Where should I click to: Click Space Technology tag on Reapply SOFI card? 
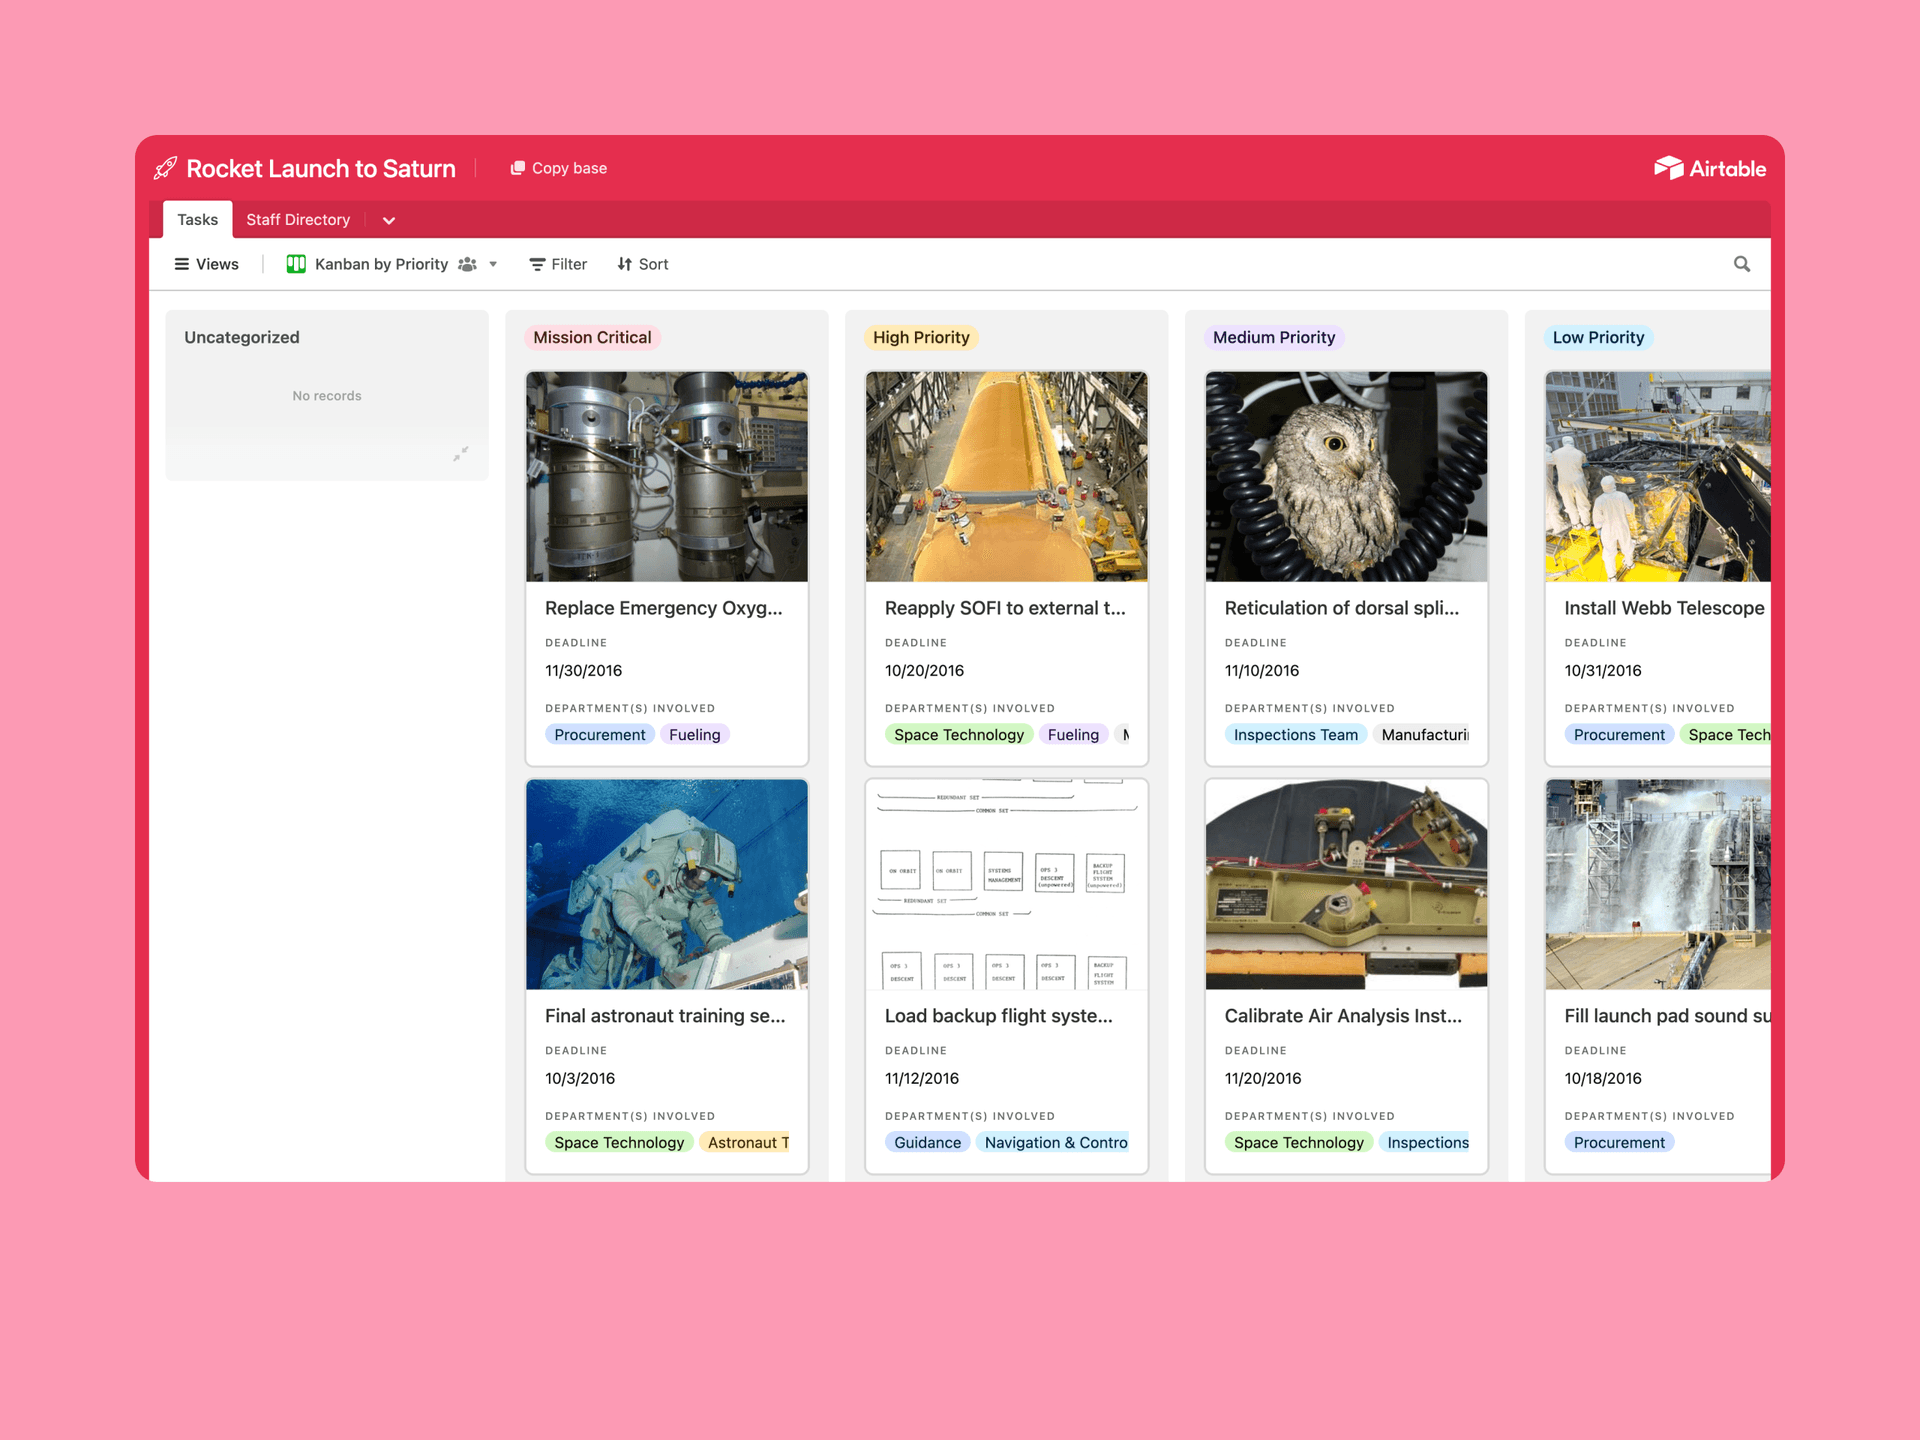pyautogui.click(x=959, y=735)
